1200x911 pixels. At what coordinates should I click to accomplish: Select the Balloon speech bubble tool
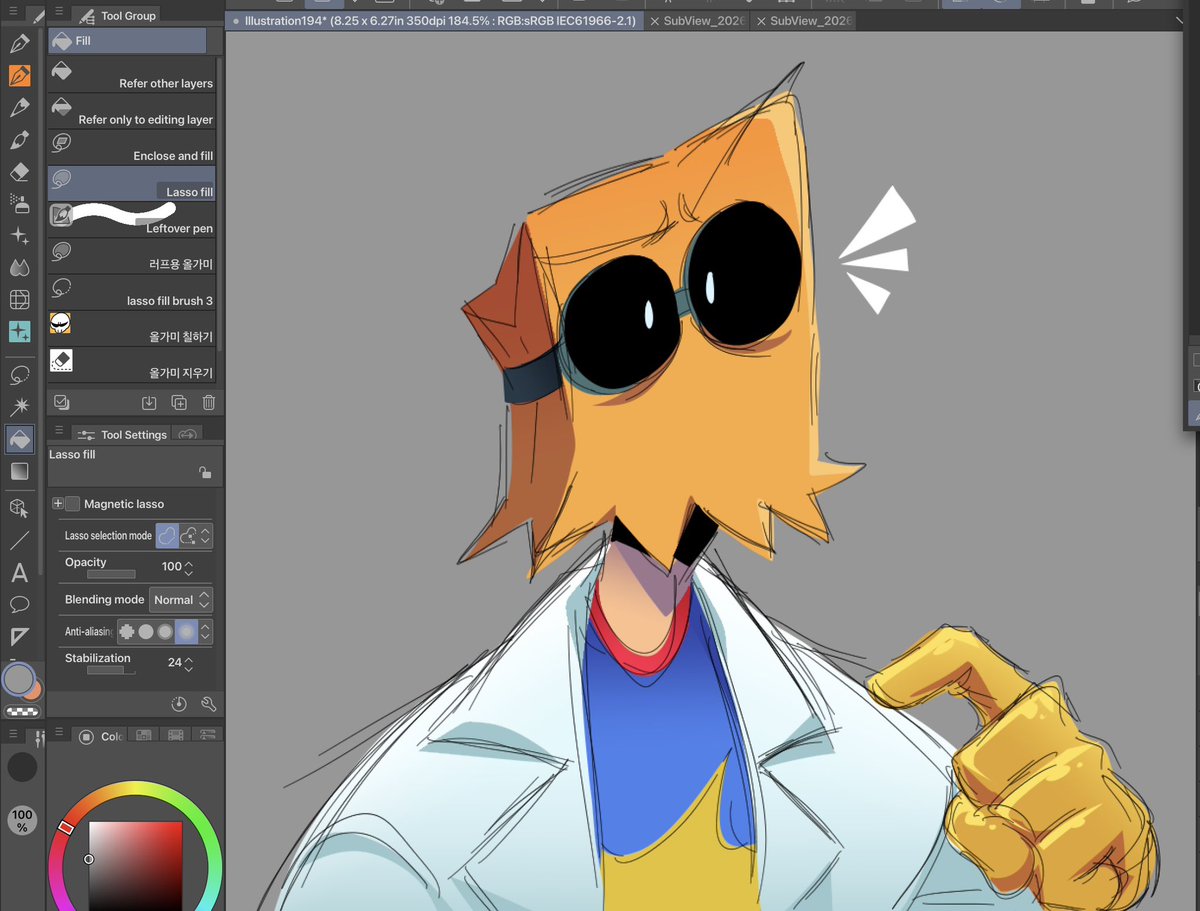coord(19,605)
